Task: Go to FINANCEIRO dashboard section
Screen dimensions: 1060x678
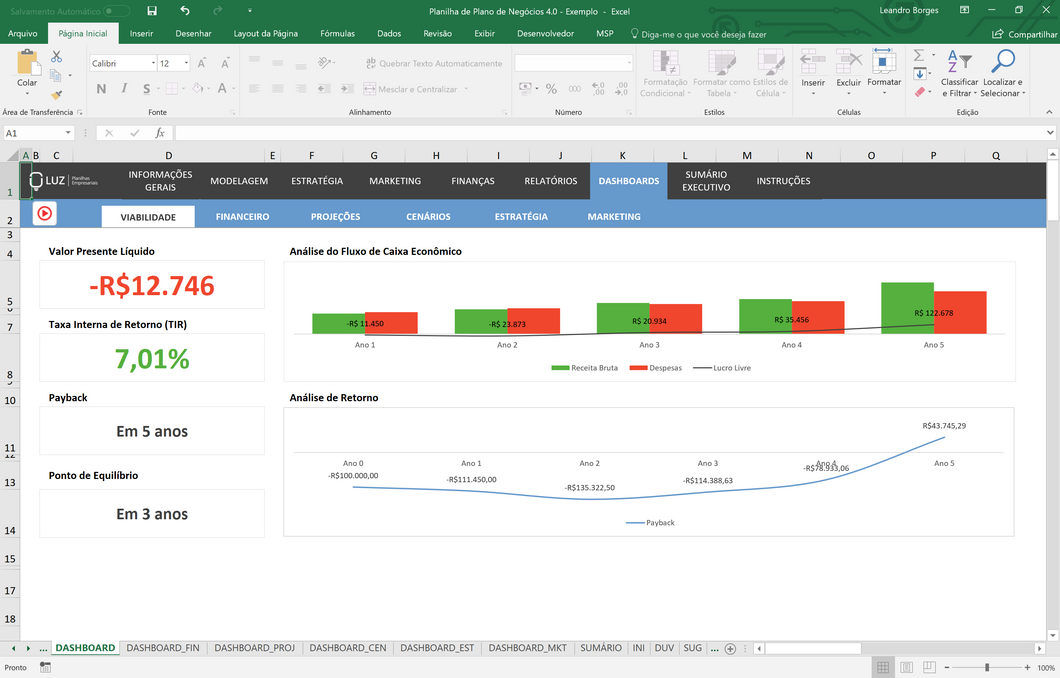Action: [242, 216]
